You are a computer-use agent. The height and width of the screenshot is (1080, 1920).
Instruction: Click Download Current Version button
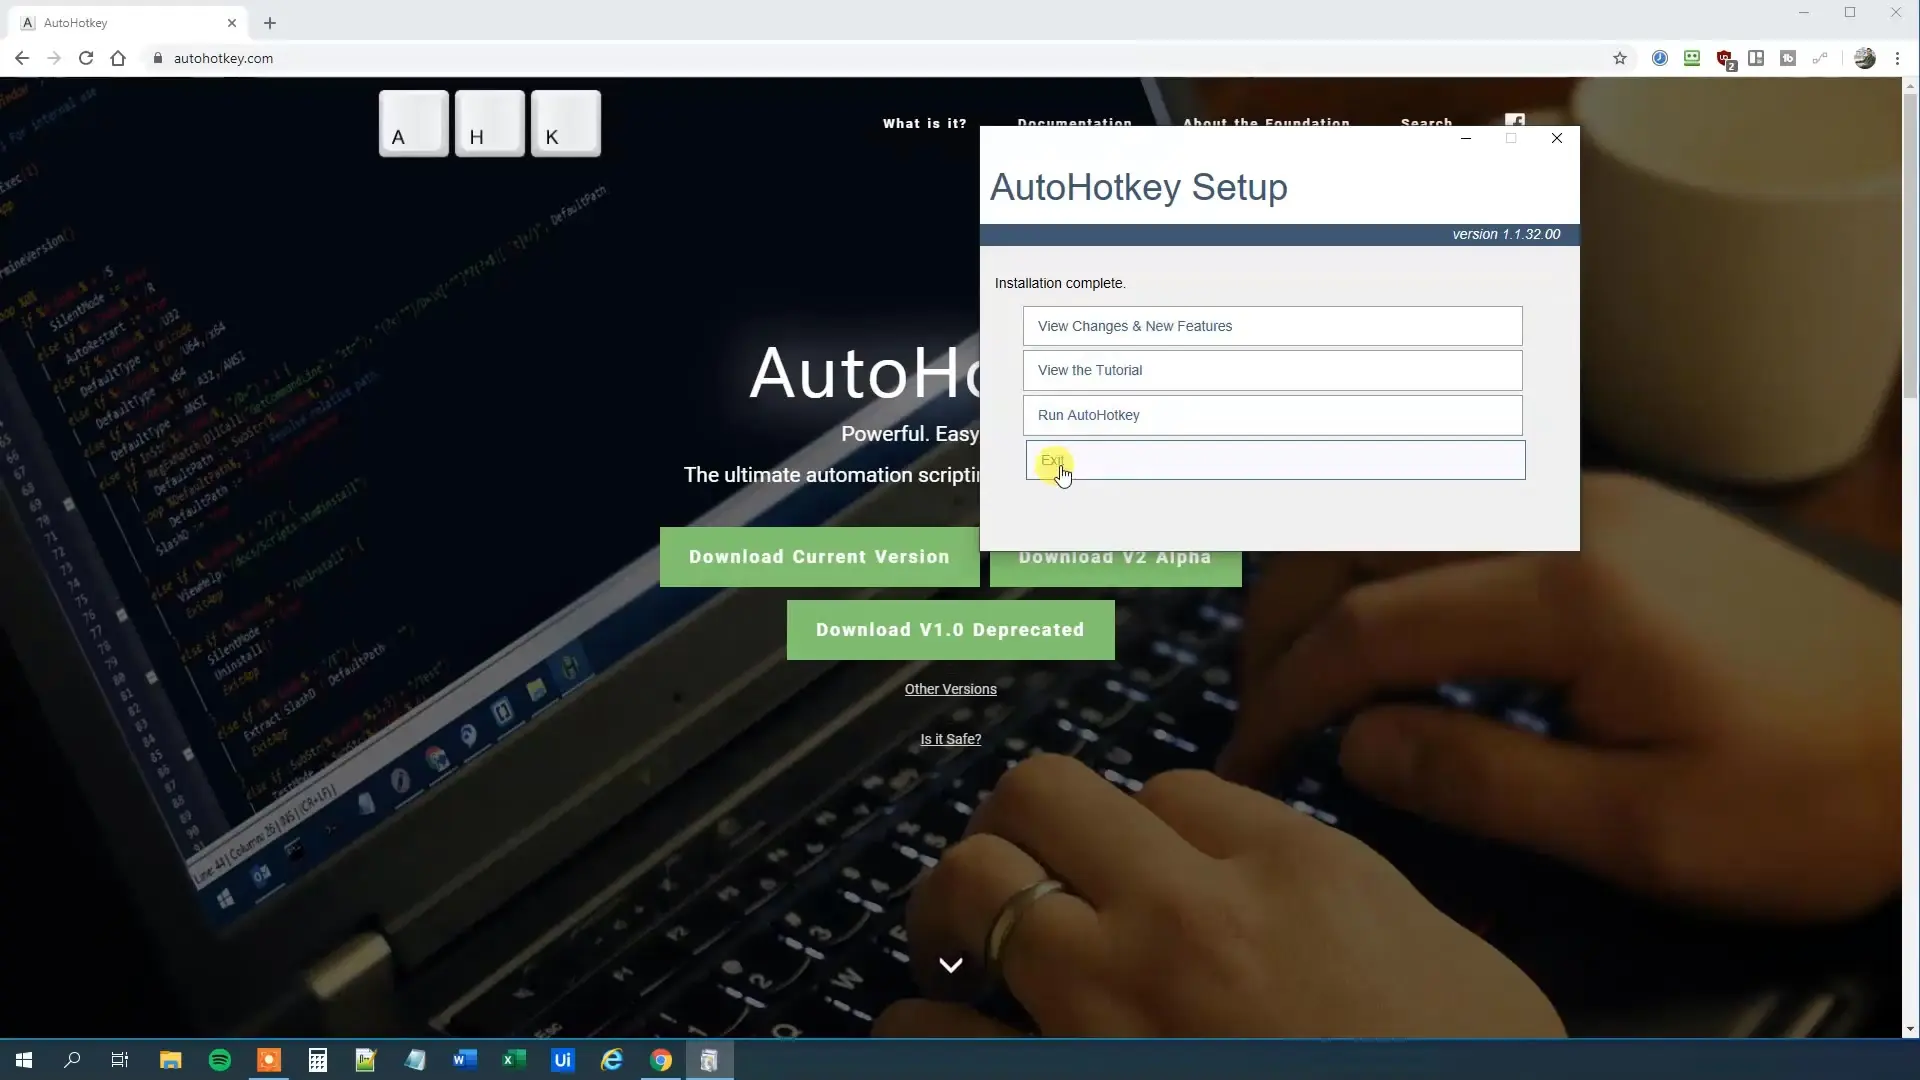pos(819,557)
